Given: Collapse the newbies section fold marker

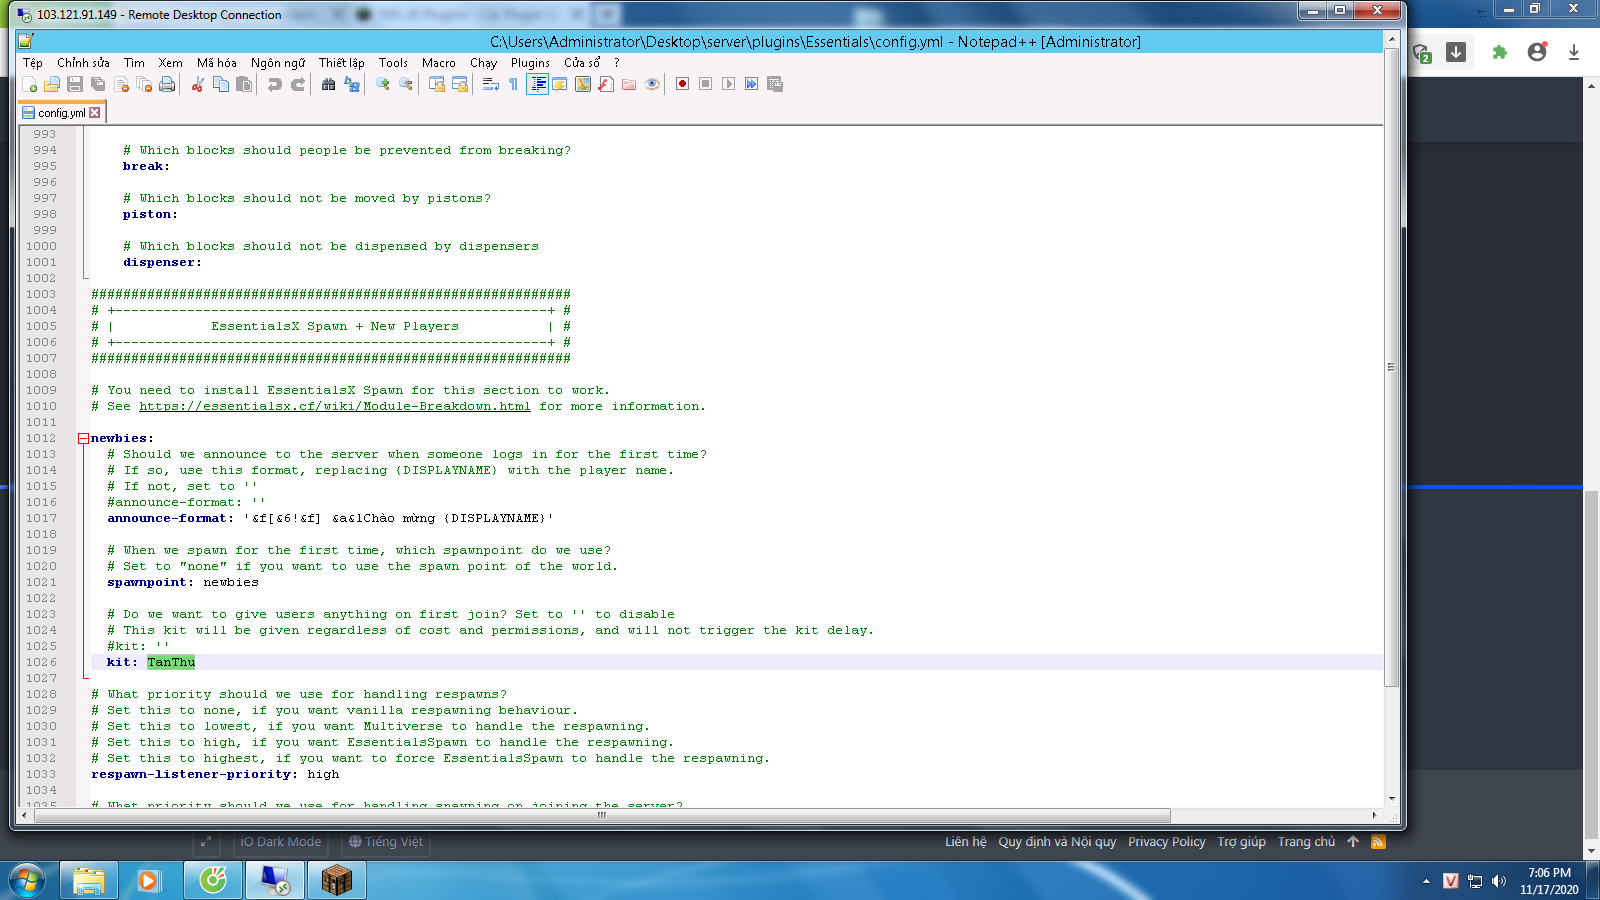Looking at the screenshot, I should (83, 438).
